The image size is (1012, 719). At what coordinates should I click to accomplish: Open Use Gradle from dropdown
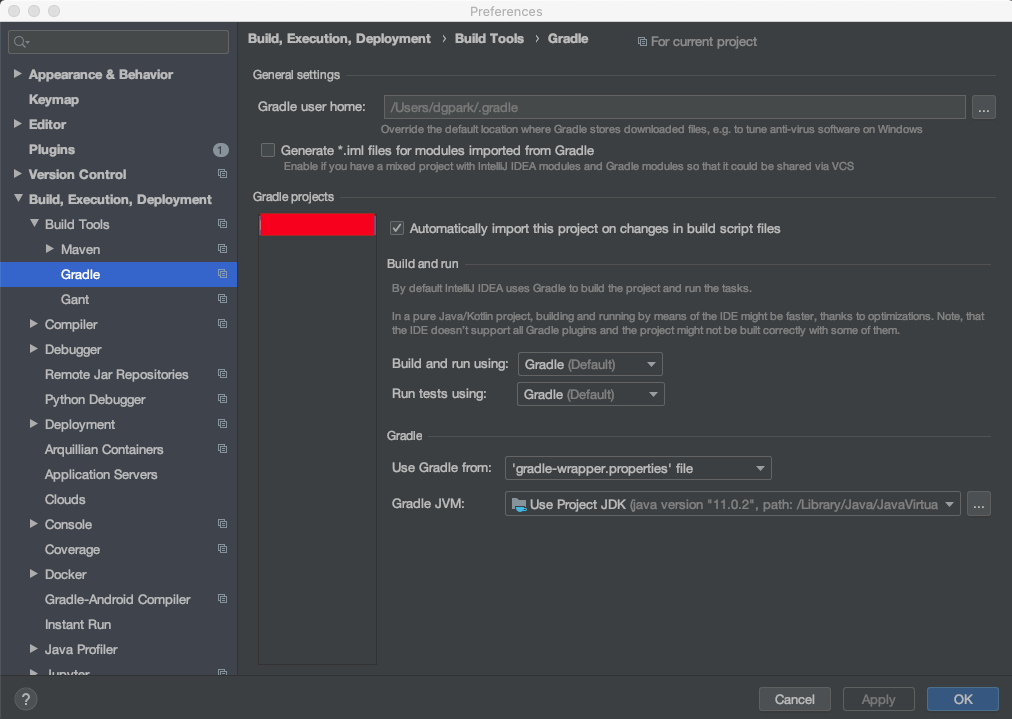click(x=638, y=468)
